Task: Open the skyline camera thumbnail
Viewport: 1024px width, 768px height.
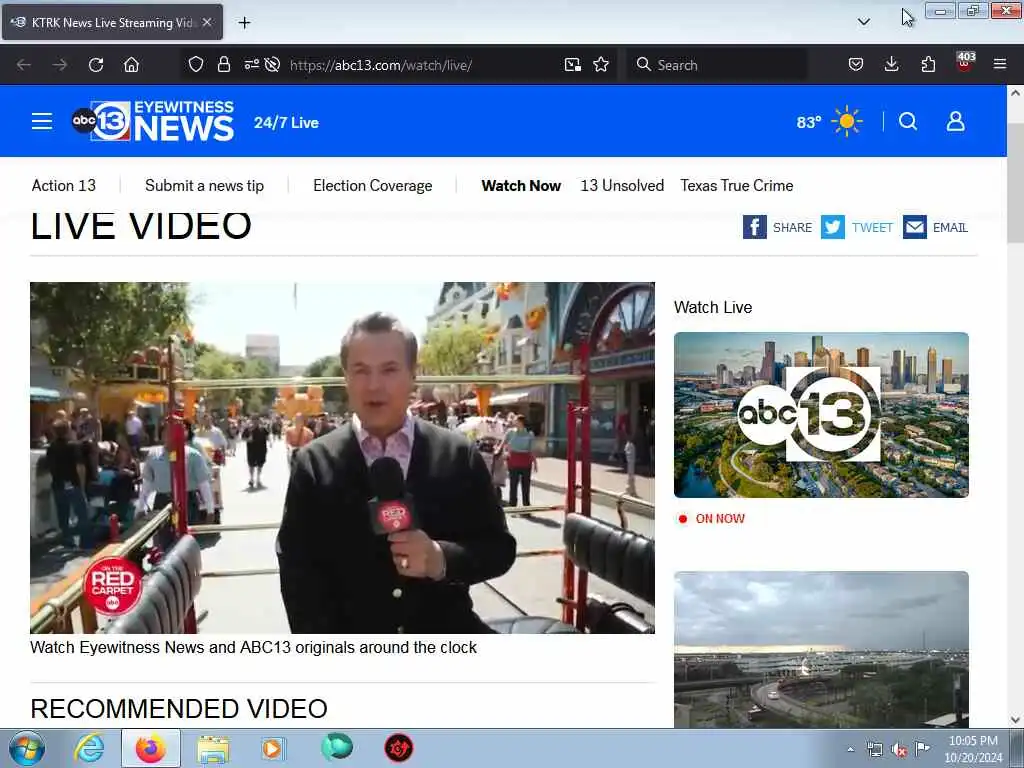Action: (x=822, y=650)
